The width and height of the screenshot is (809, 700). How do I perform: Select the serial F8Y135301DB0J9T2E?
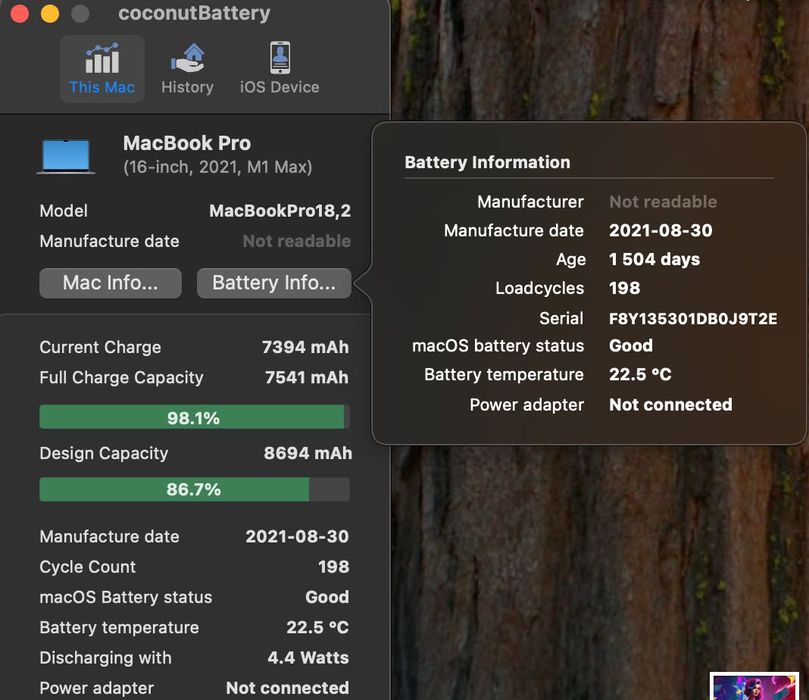(693, 319)
